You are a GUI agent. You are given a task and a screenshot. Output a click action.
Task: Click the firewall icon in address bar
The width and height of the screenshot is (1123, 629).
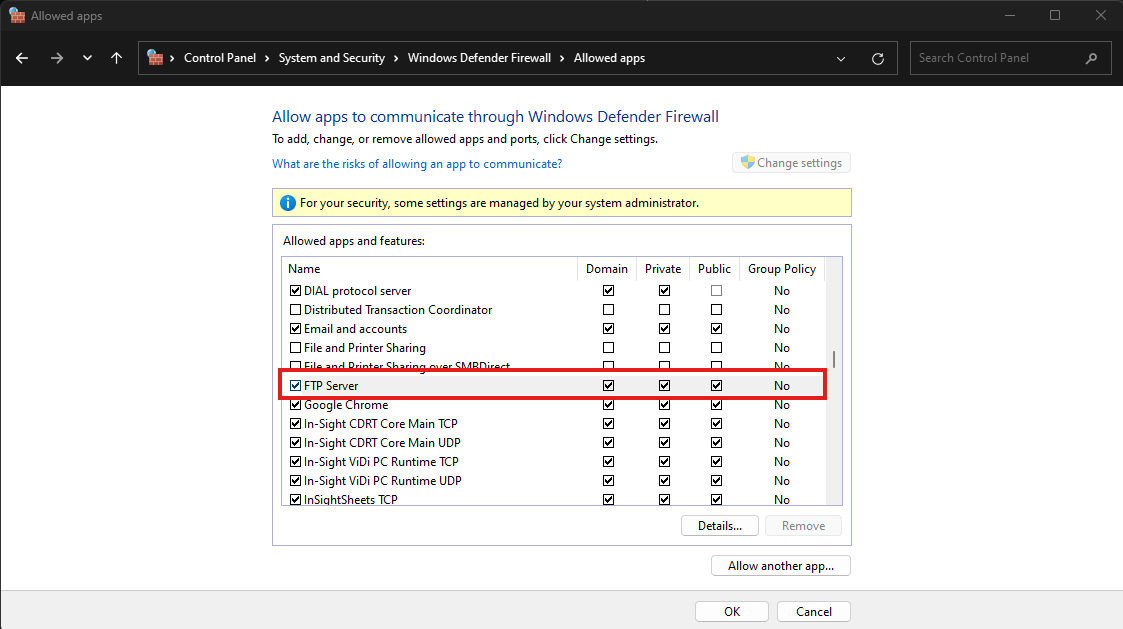pos(155,58)
